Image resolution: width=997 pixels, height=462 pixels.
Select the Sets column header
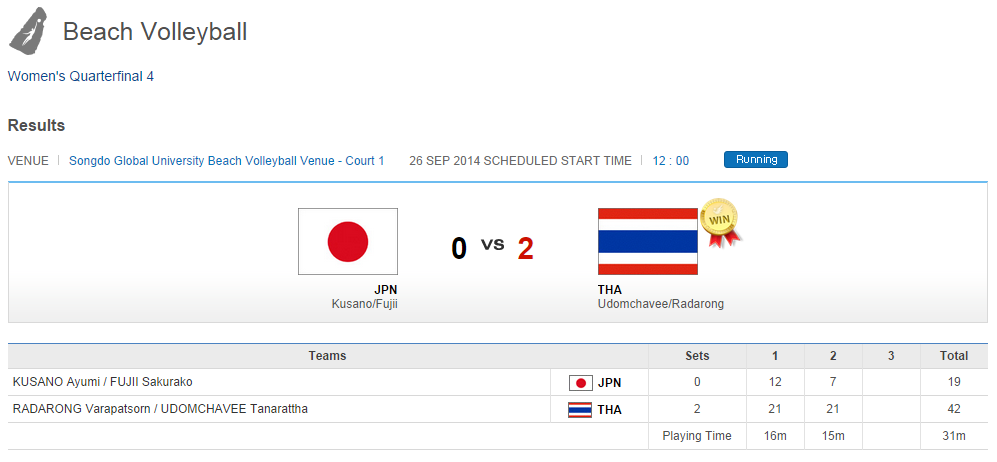pyautogui.click(x=697, y=356)
